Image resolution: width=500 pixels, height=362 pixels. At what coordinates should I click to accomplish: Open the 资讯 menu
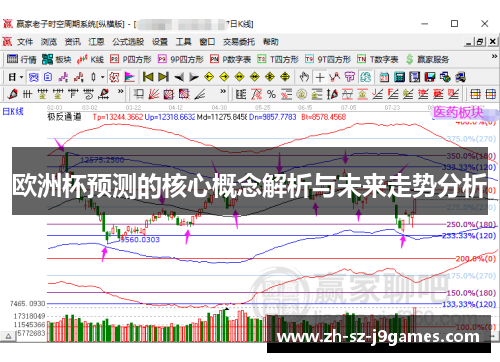coord(73,42)
